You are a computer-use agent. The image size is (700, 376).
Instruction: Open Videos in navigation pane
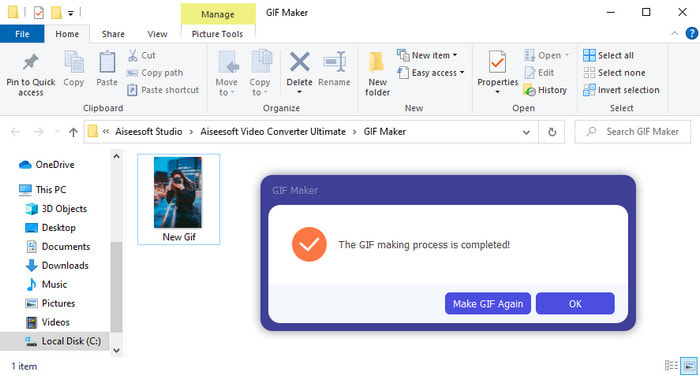pos(47,322)
